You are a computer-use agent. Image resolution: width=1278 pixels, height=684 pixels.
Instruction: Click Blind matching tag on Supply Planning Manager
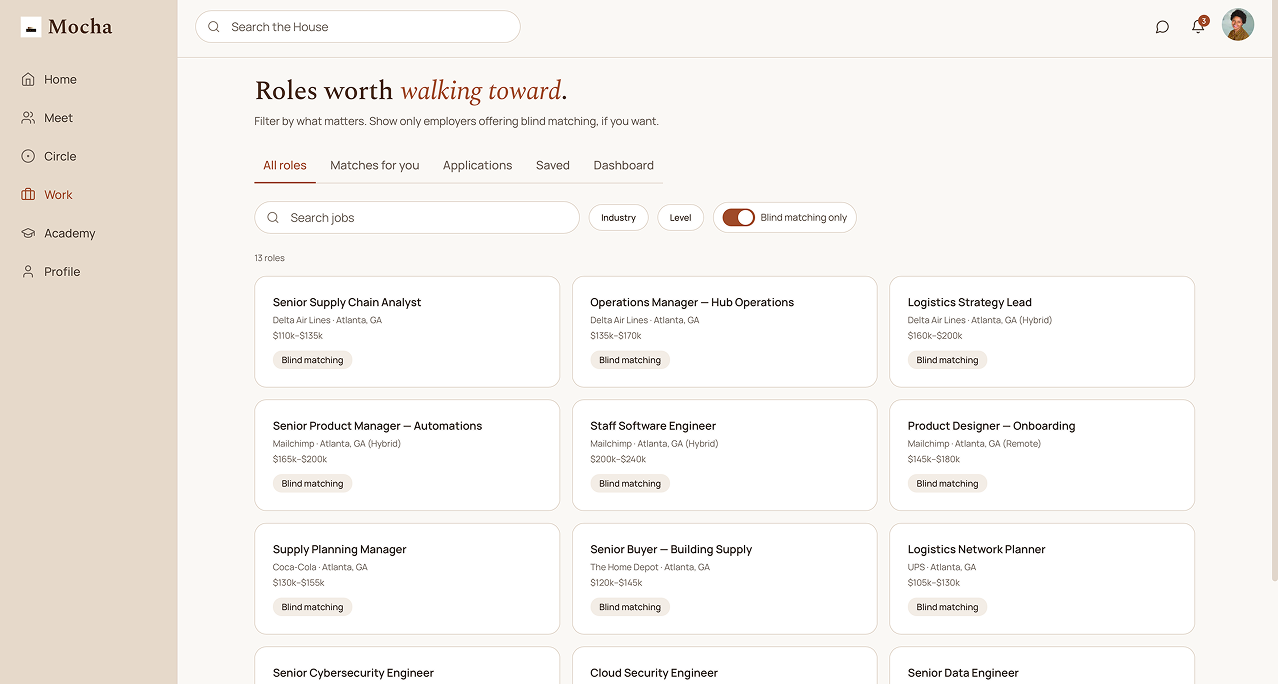tap(312, 607)
